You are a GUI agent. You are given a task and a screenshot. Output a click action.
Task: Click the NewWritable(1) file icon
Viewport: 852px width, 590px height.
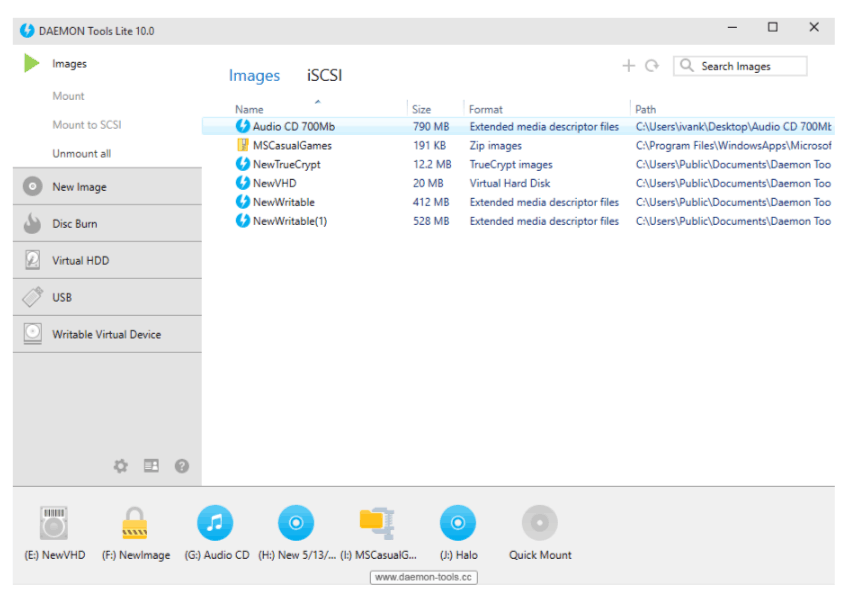pos(243,221)
